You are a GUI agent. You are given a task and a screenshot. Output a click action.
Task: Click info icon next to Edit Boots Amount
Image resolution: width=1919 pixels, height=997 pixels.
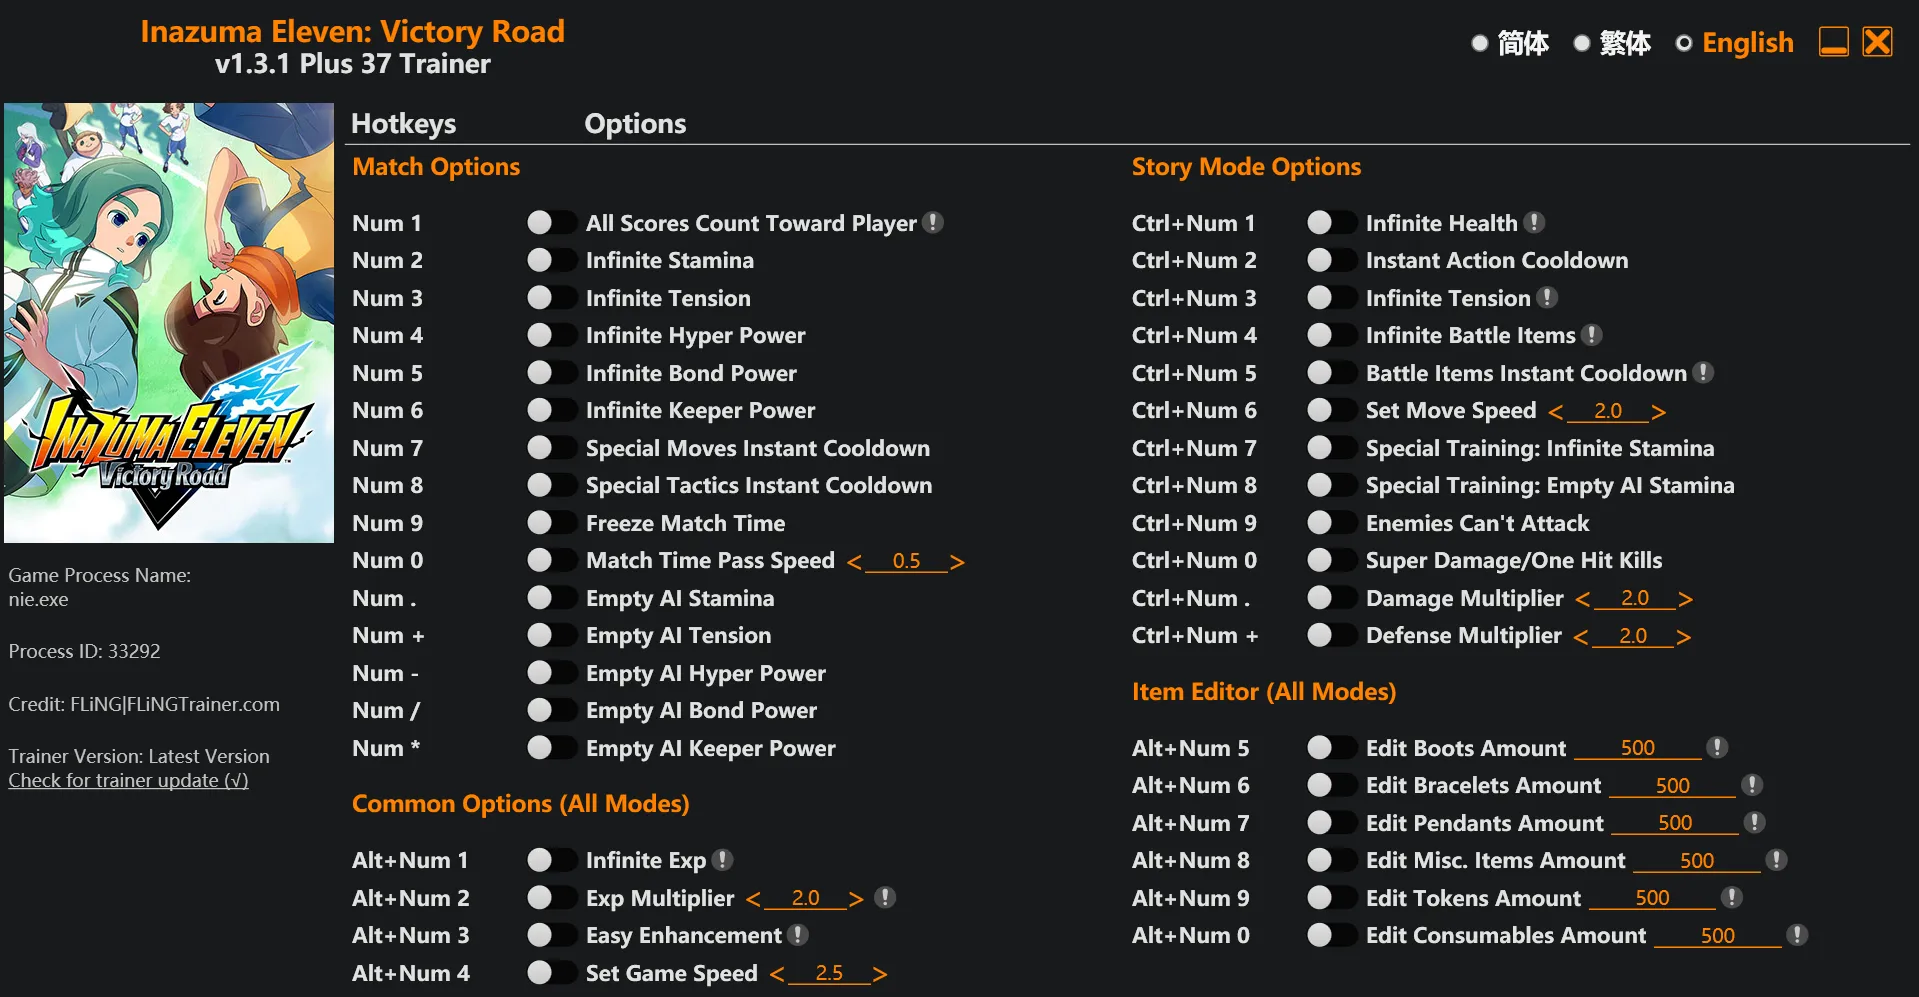click(x=1717, y=748)
